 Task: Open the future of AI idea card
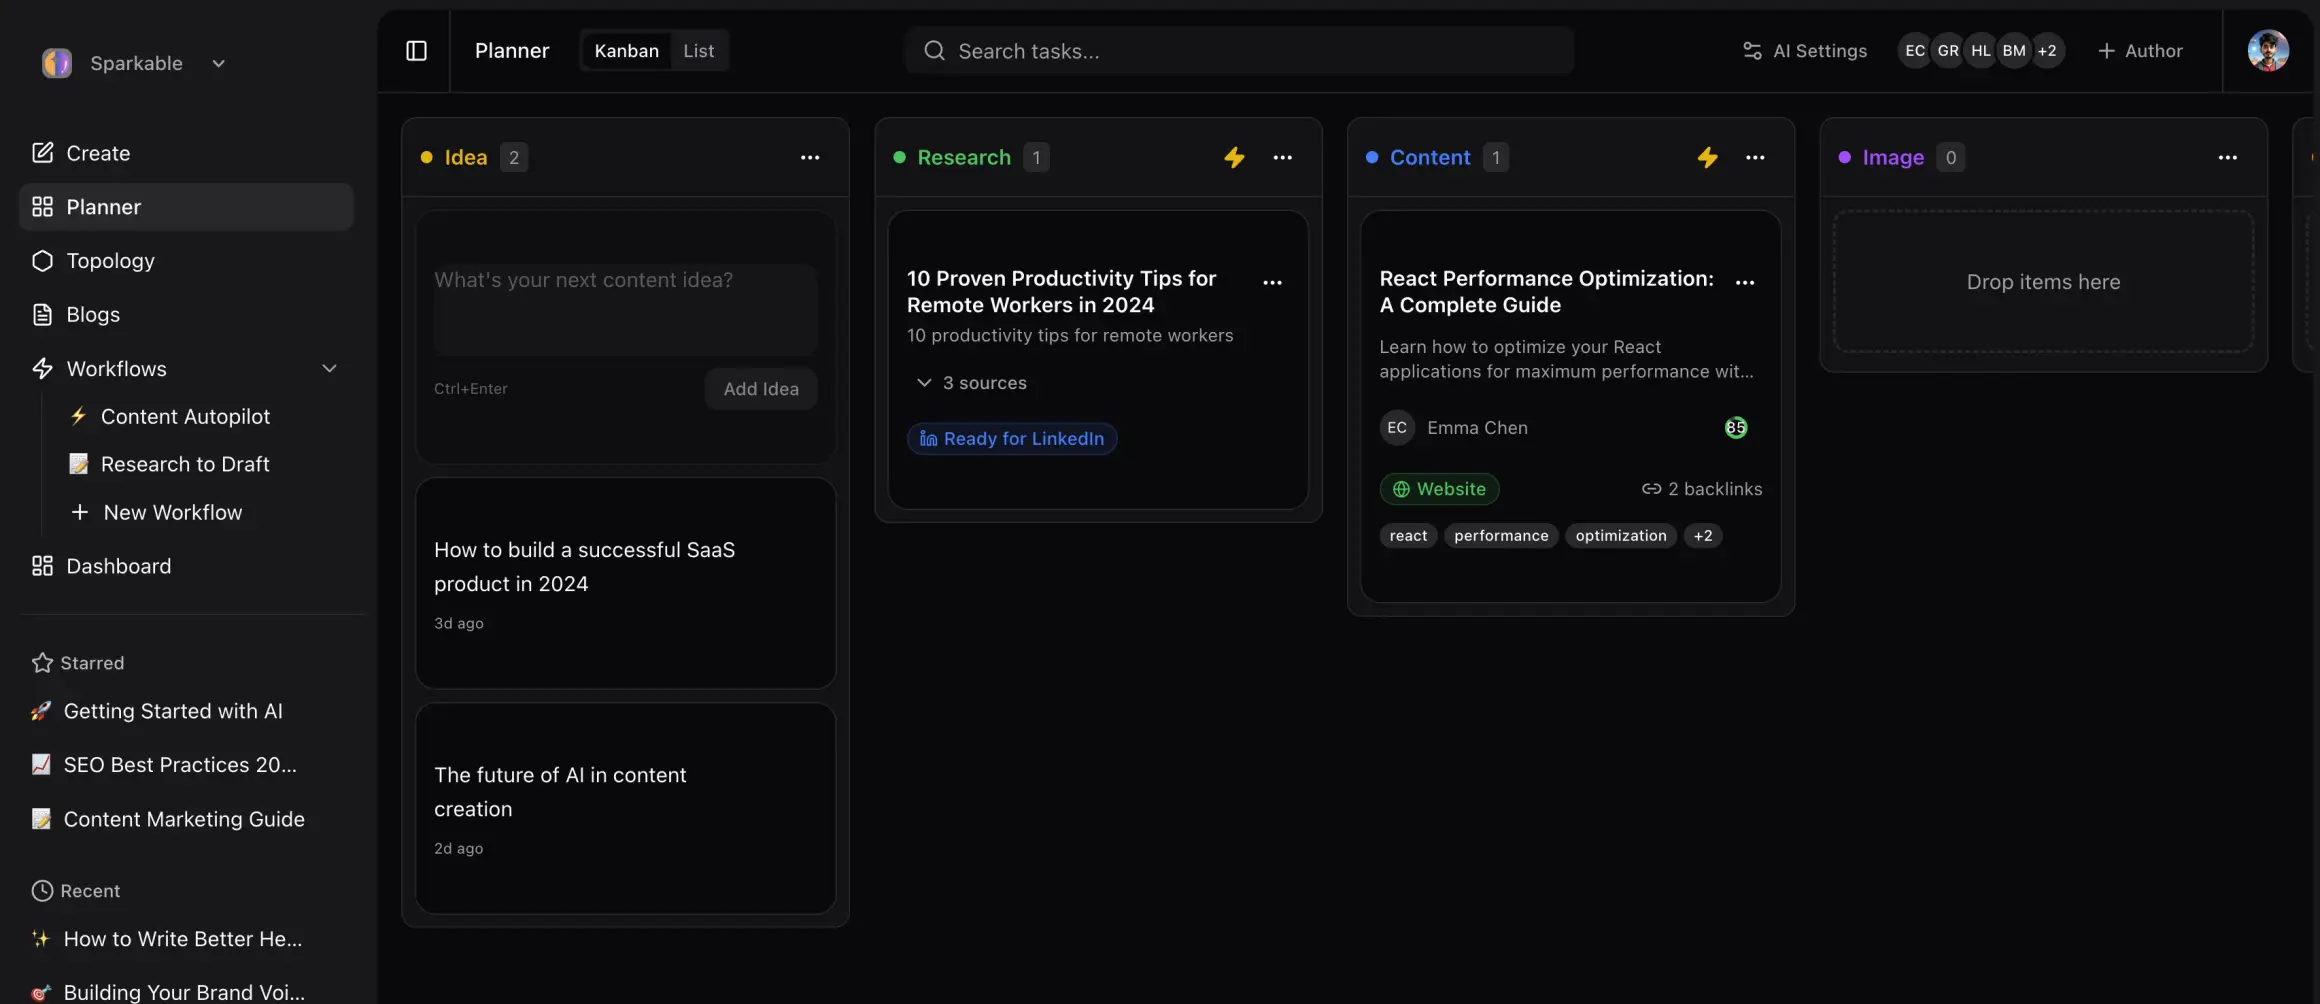(625, 808)
